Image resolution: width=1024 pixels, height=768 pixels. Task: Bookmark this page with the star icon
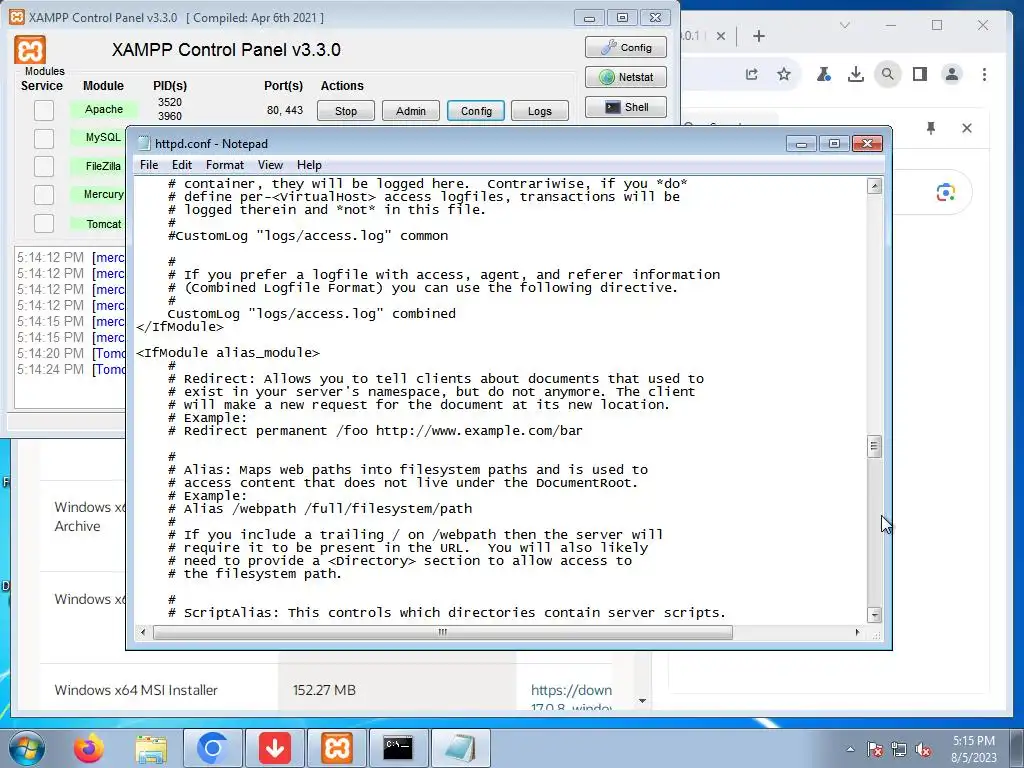pyautogui.click(x=784, y=74)
